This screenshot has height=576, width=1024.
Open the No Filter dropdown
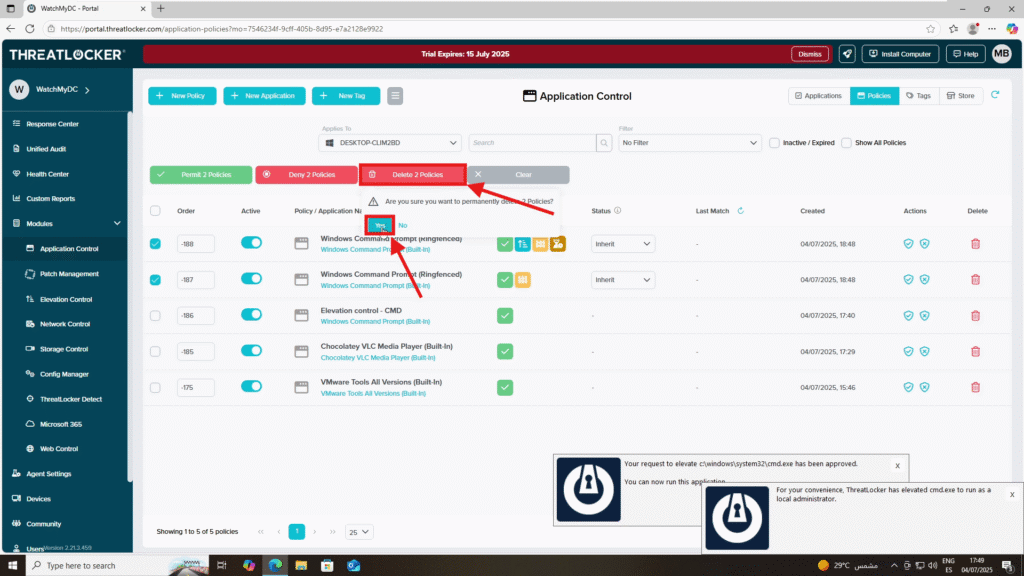point(690,143)
